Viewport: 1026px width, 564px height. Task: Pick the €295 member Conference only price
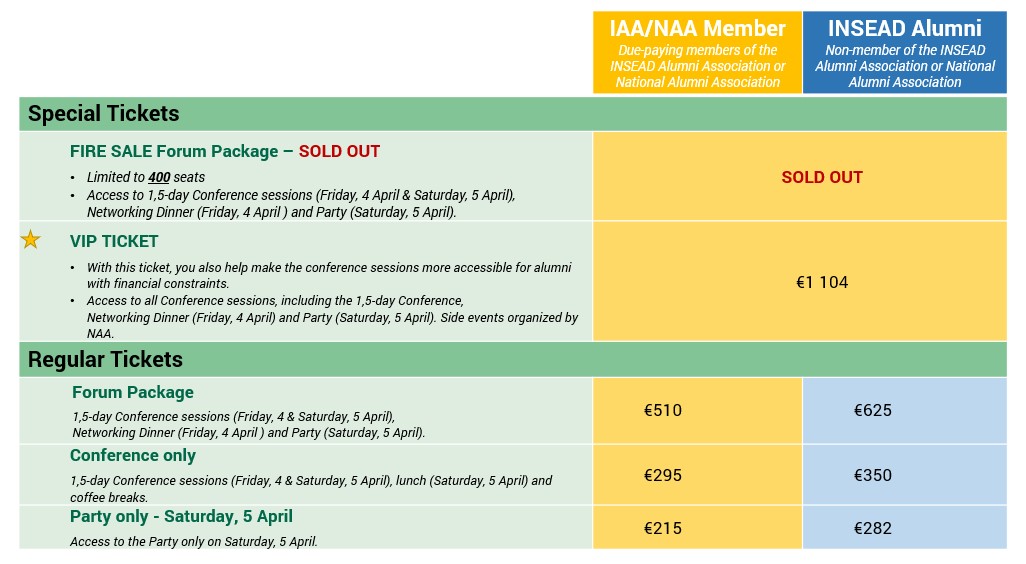click(663, 475)
